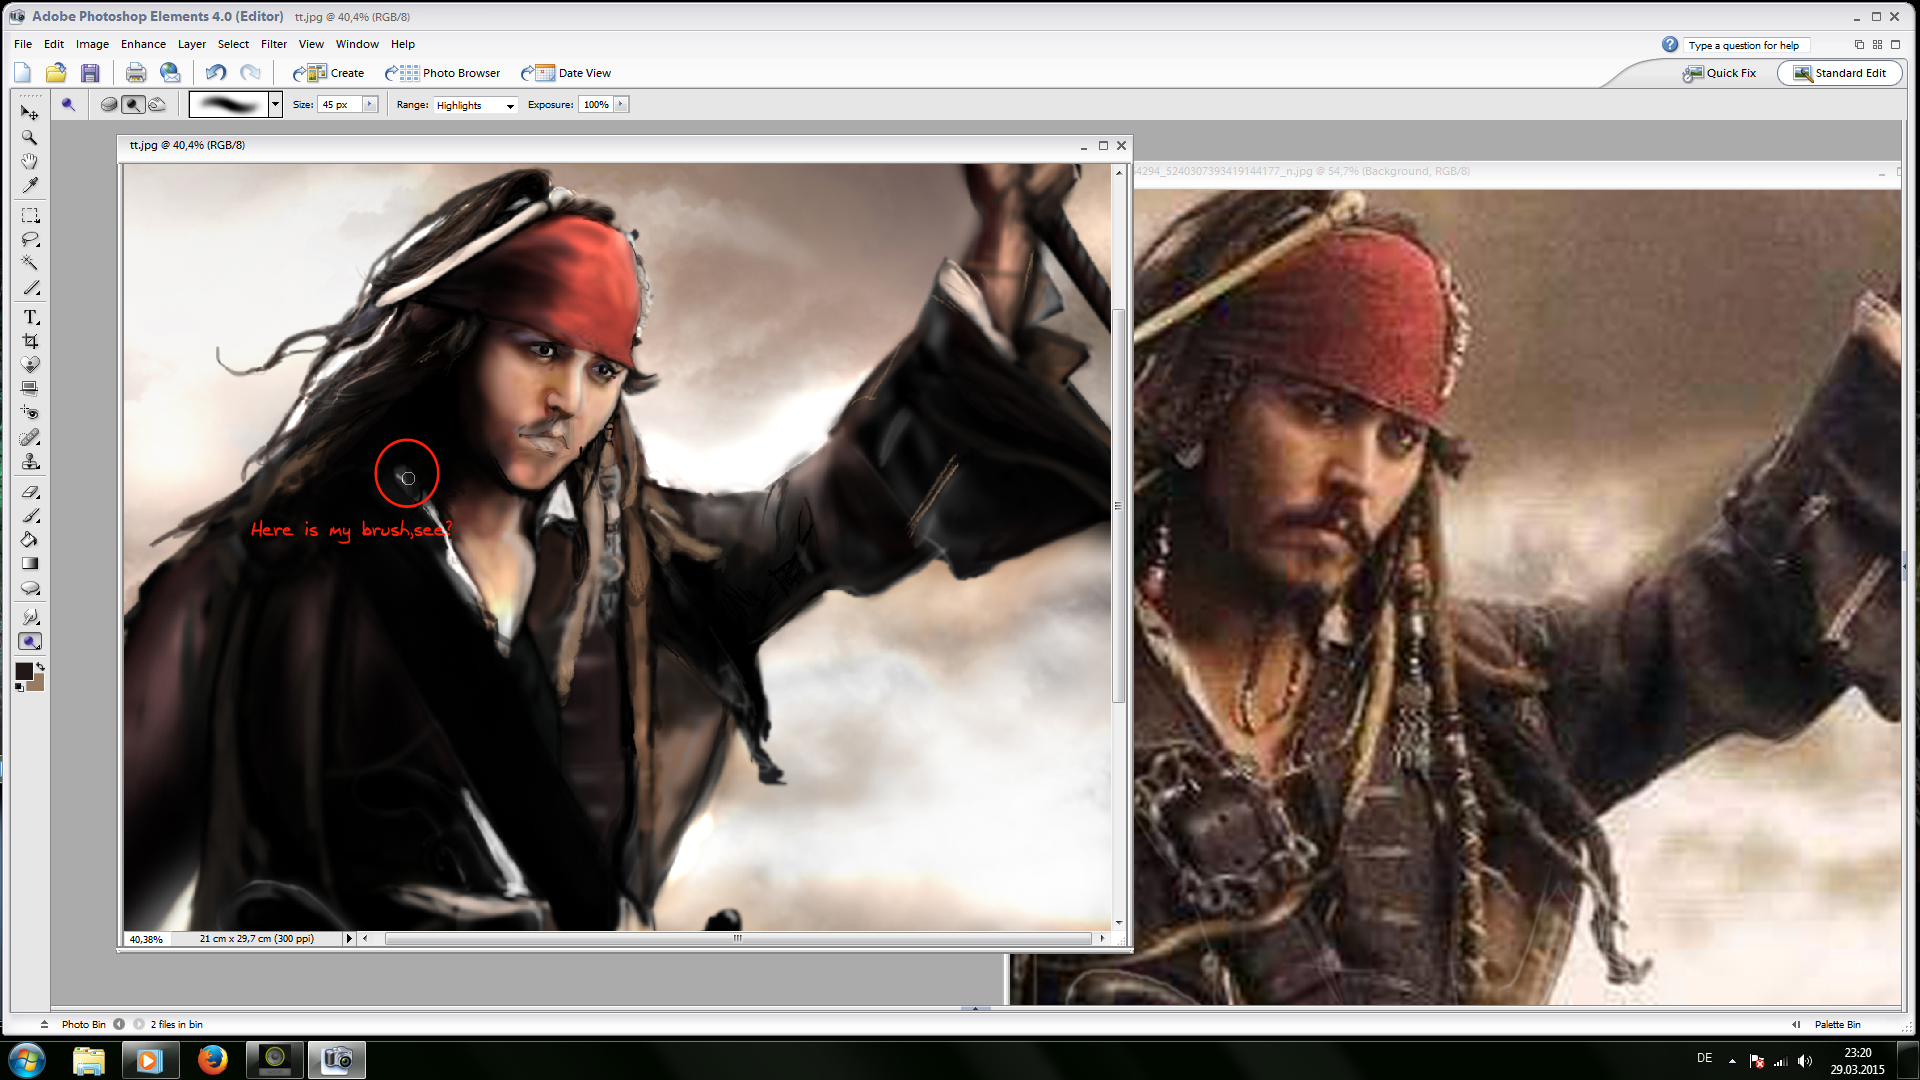Click the Redo arrow icon
Image resolution: width=1920 pixels, height=1080 pixels.
coord(250,72)
